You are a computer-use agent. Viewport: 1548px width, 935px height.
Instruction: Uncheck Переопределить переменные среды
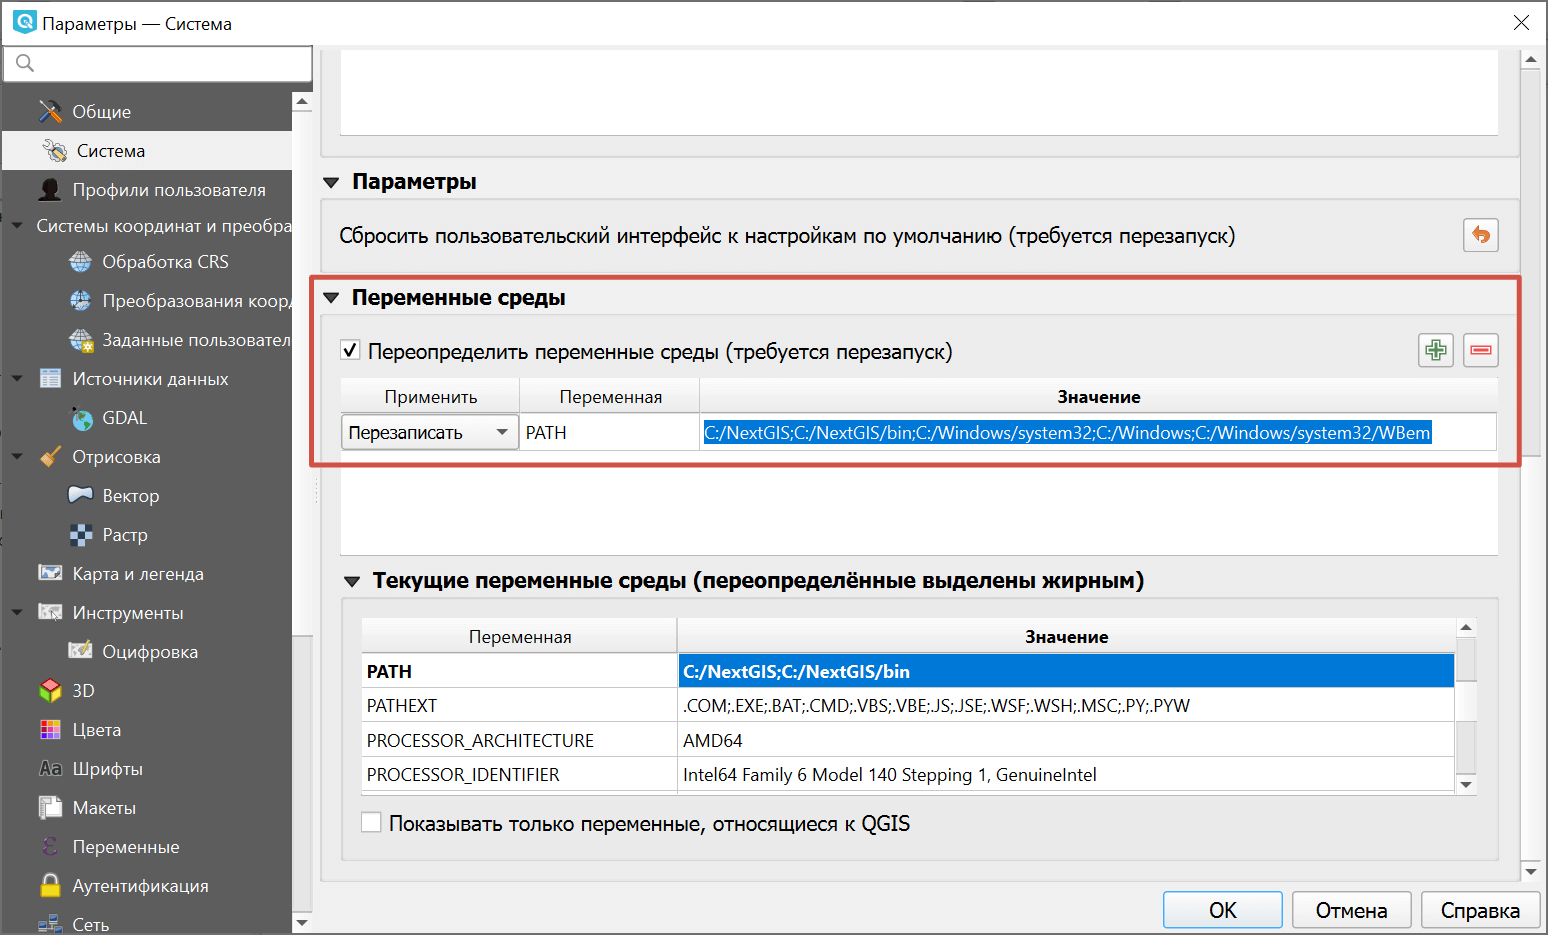pyautogui.click(x=350, y=350)
